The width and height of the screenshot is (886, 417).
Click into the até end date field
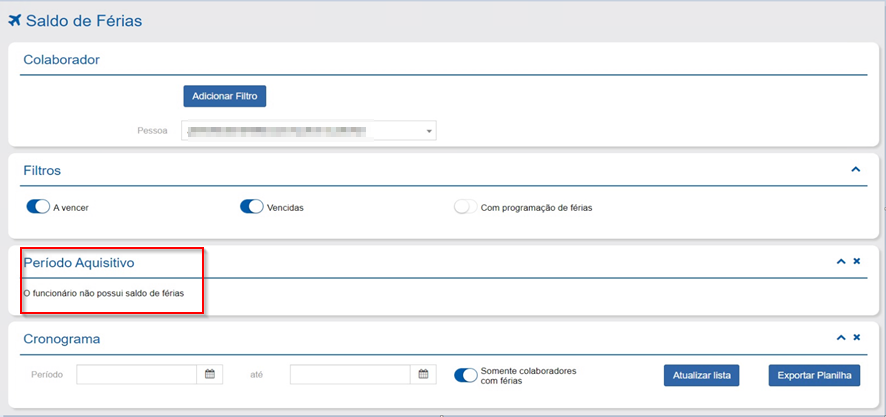coord(350,374)
